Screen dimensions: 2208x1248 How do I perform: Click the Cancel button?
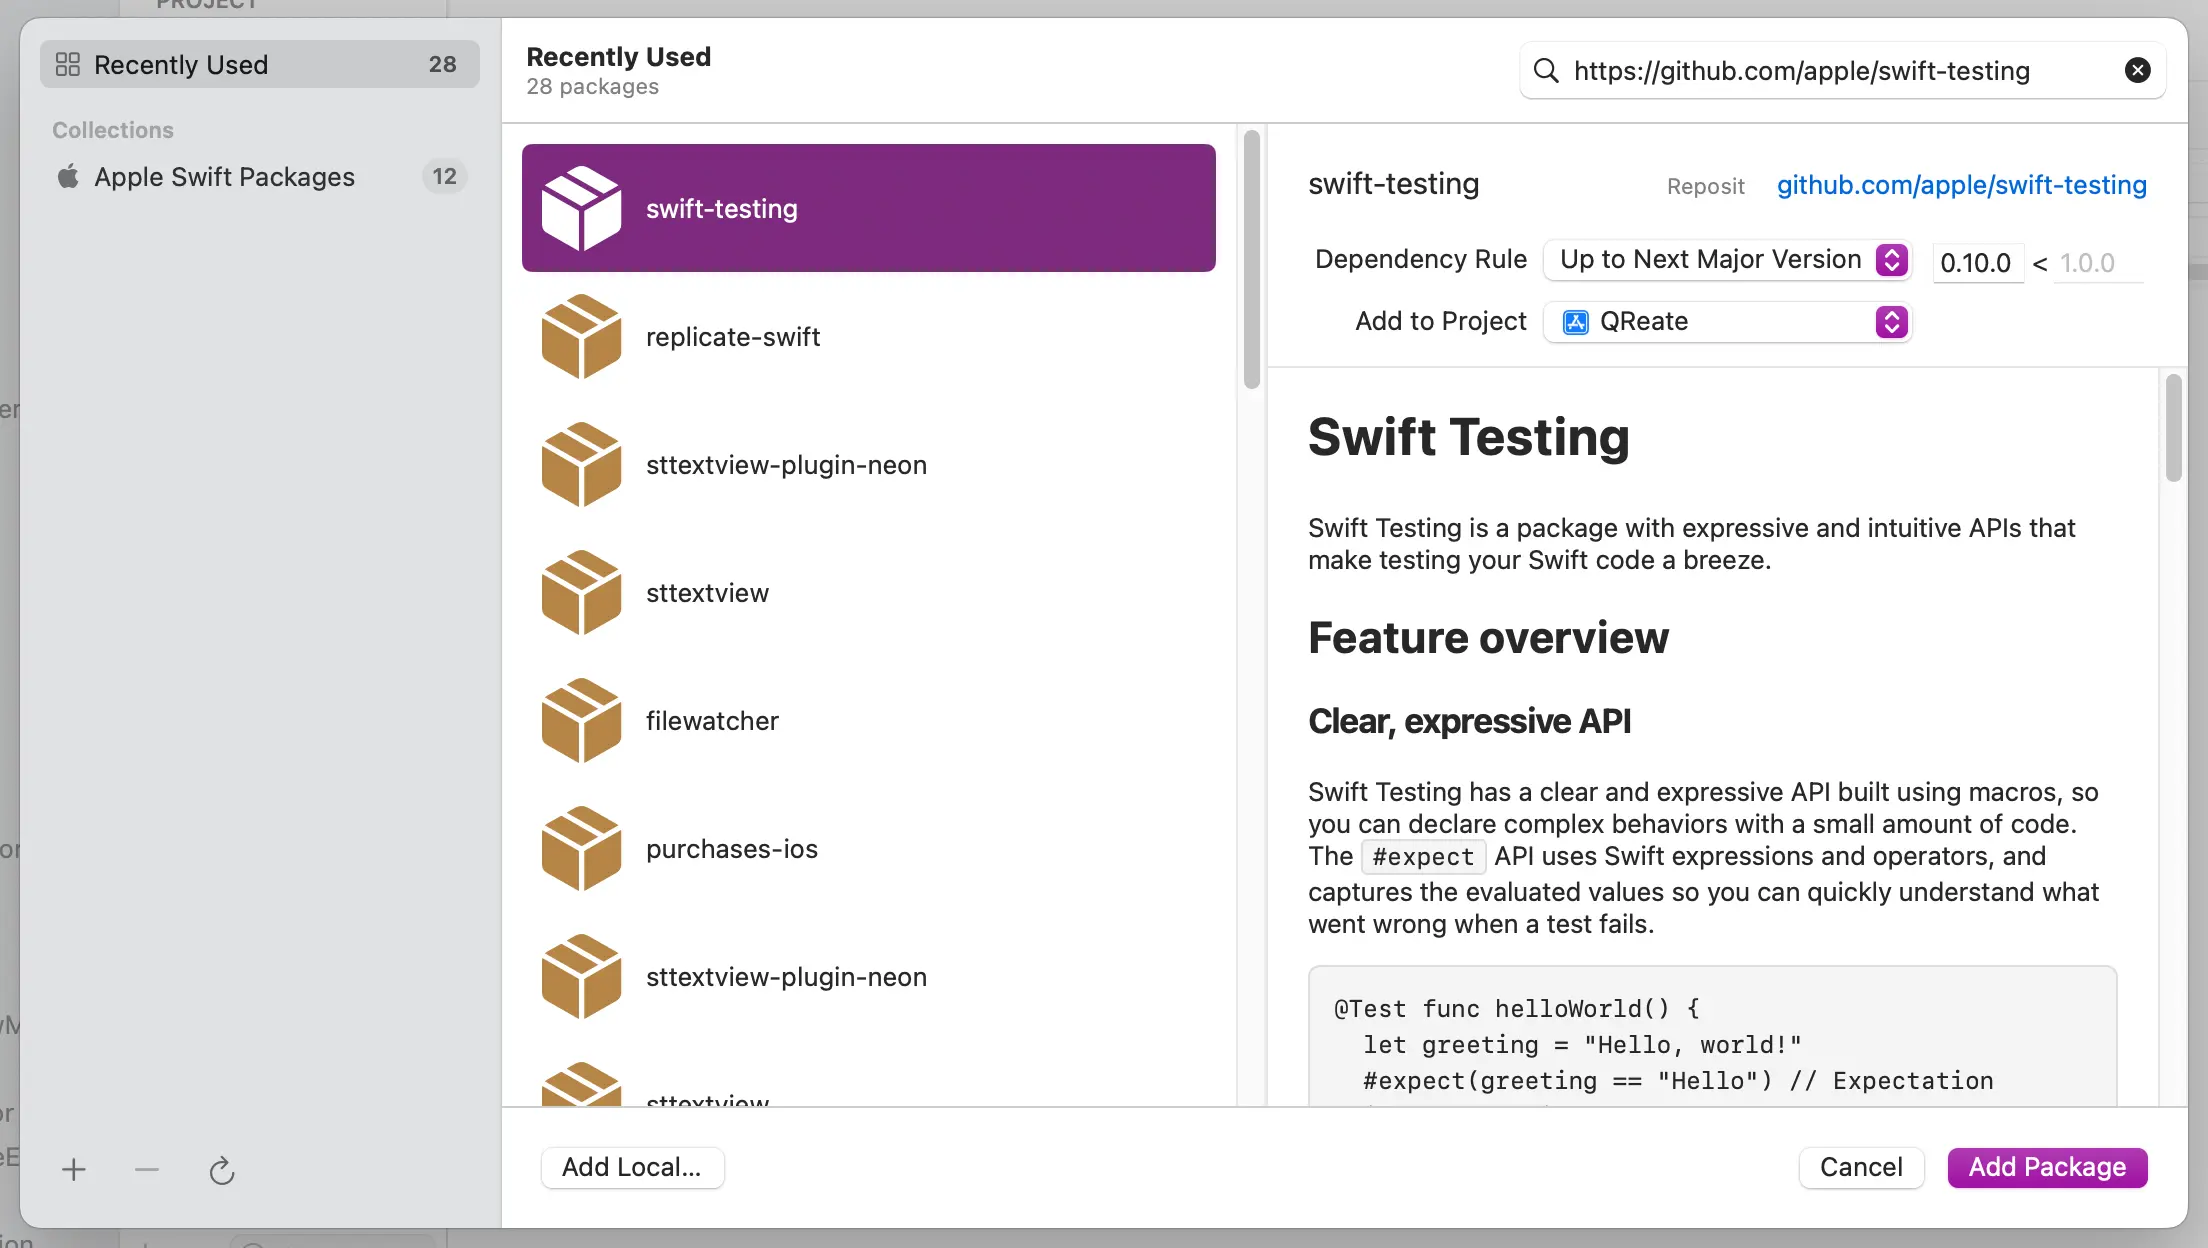click(1860, 1167)
